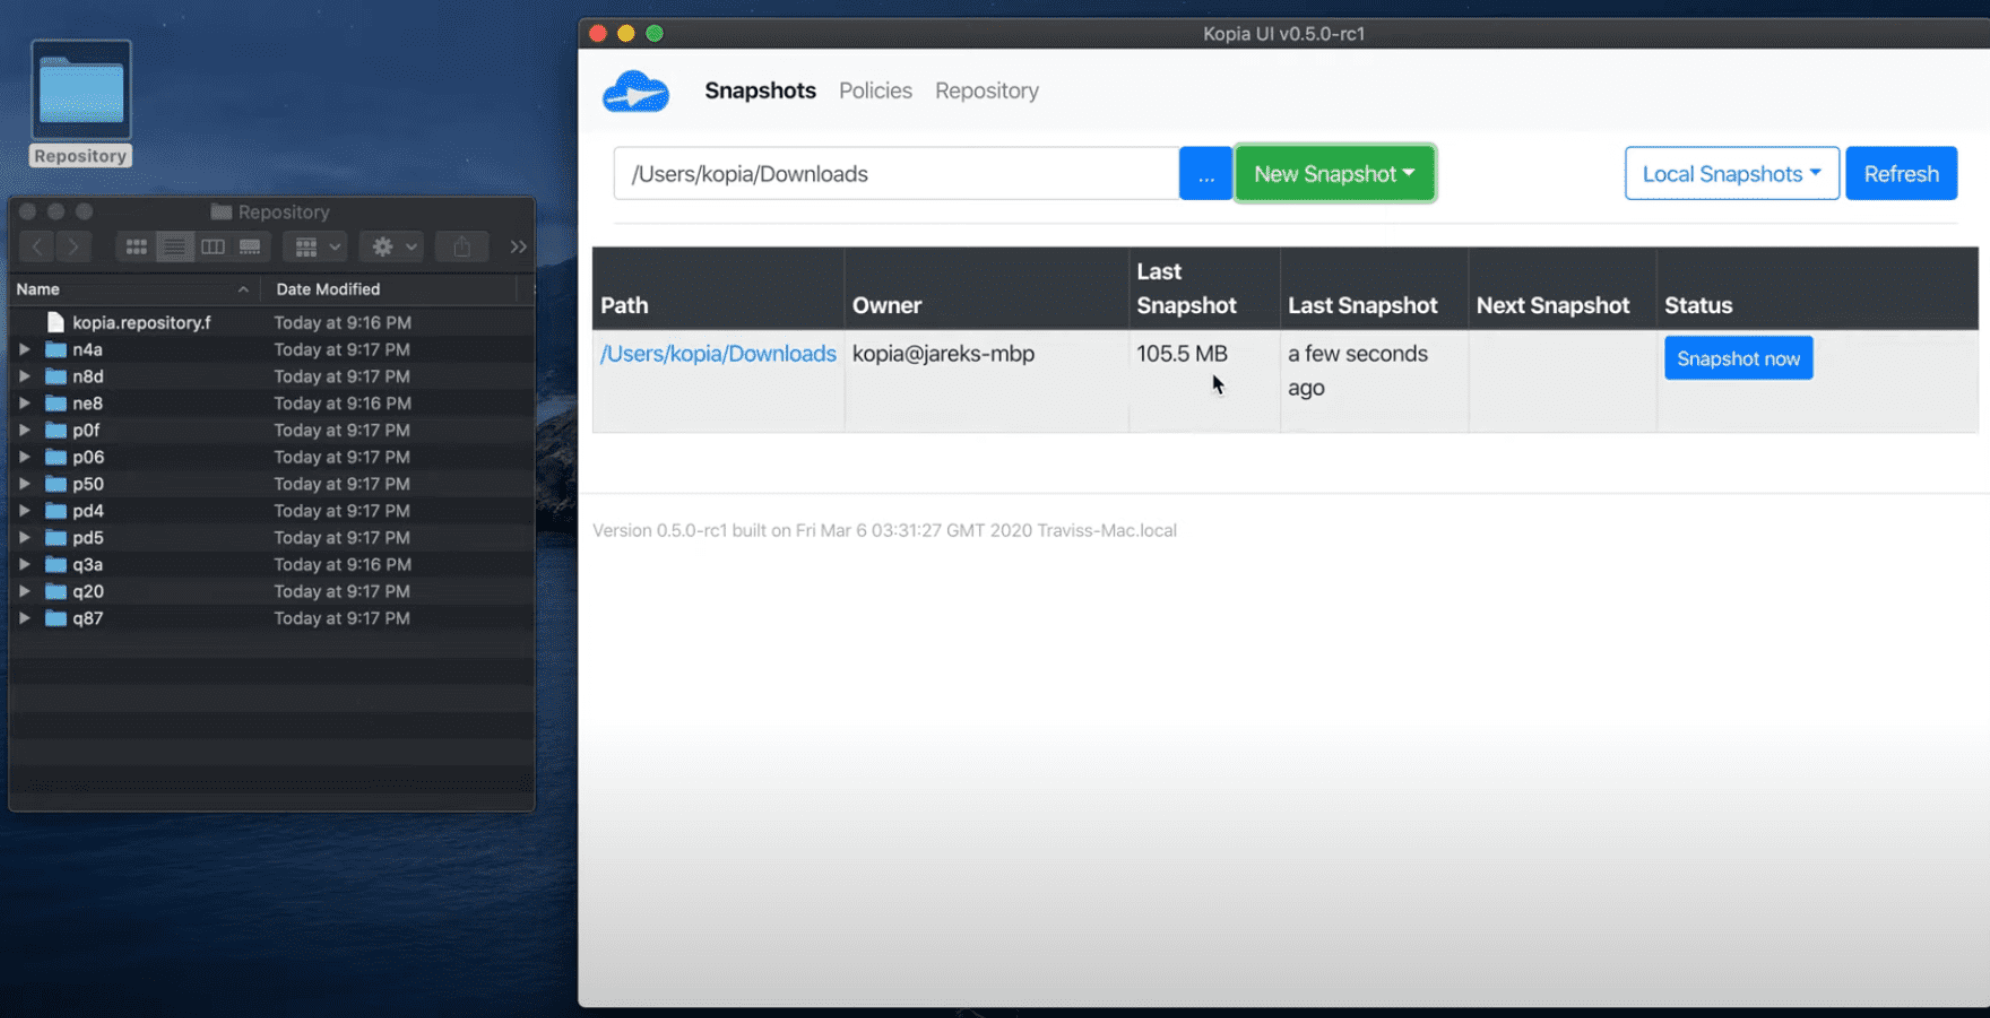Sort Finder list by Name column
This screenshot has width=1990, height=1018.
point(133,289)
